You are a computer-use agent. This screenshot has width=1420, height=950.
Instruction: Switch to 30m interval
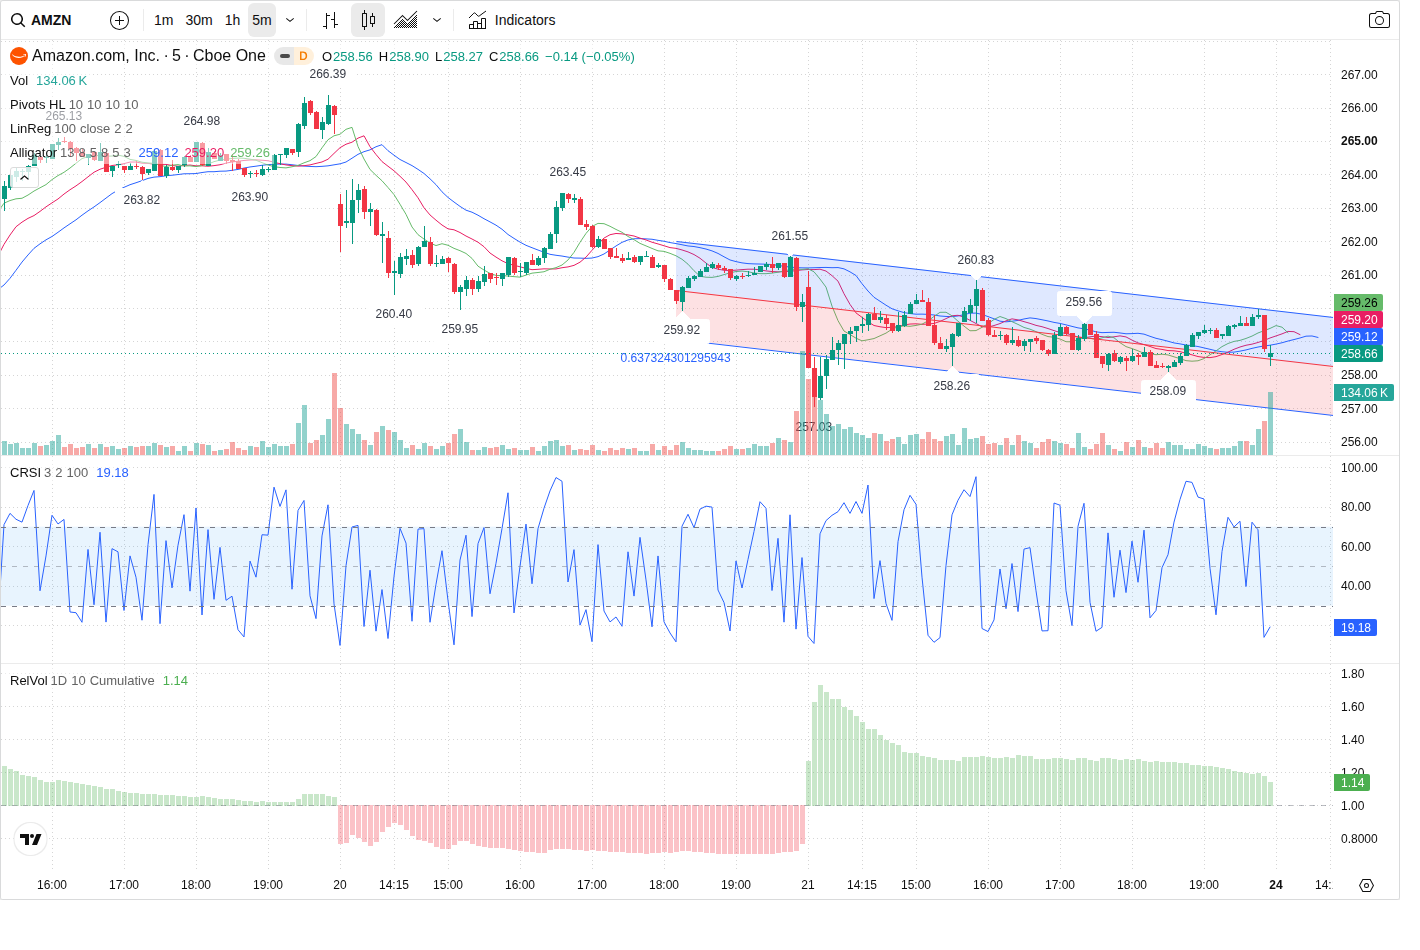coord(199,20)
